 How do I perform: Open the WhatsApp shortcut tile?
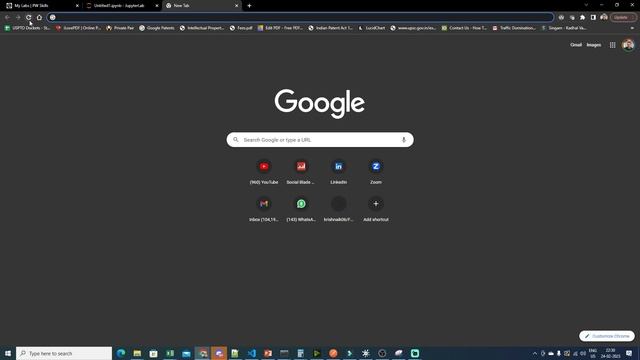click(301, 209)
